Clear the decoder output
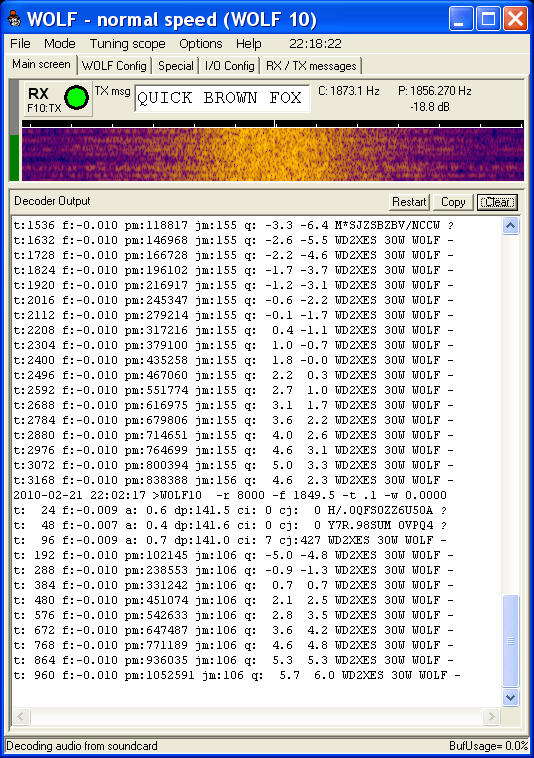534x758 pixels. point(497,202)
